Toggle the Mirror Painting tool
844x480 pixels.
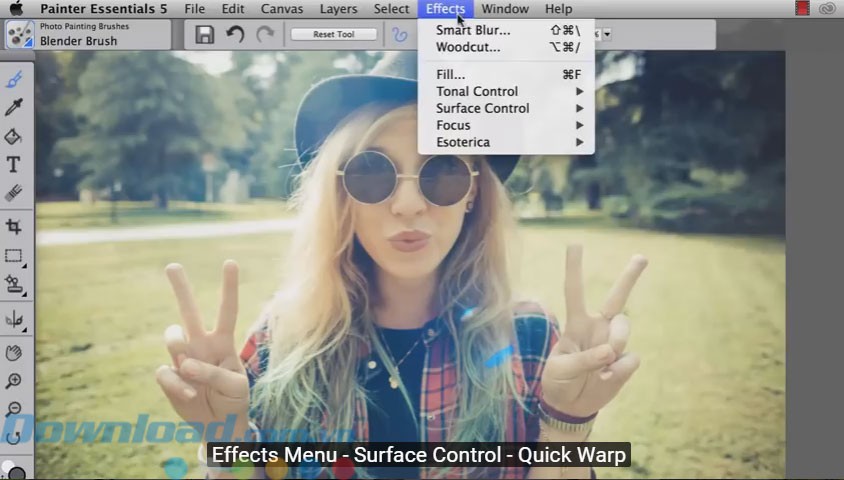click(x=14, y=319)
